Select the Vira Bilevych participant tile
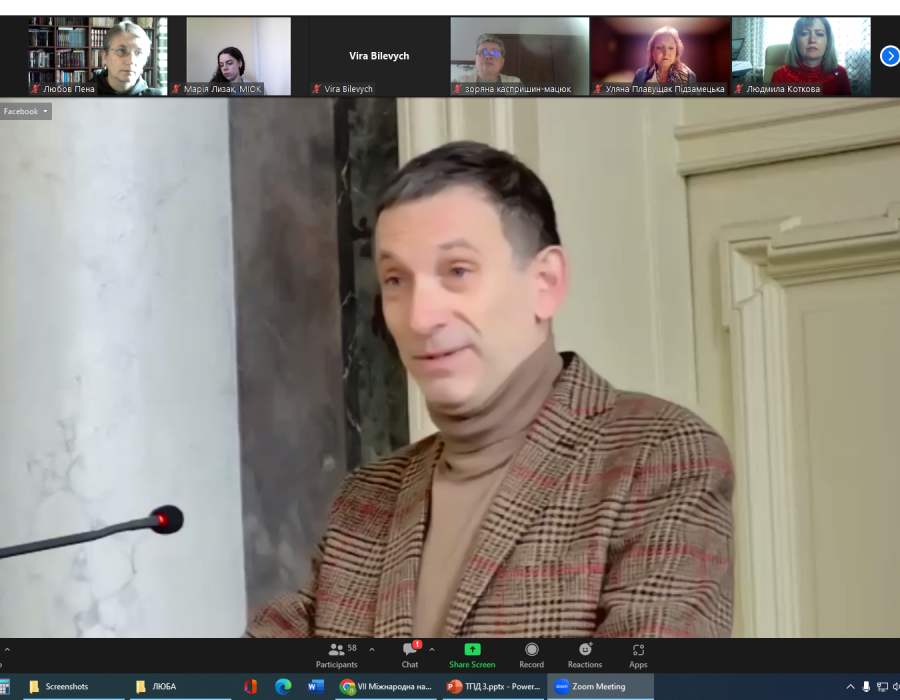The height and width of the screenshot is (700, 900). coord(378,56)
